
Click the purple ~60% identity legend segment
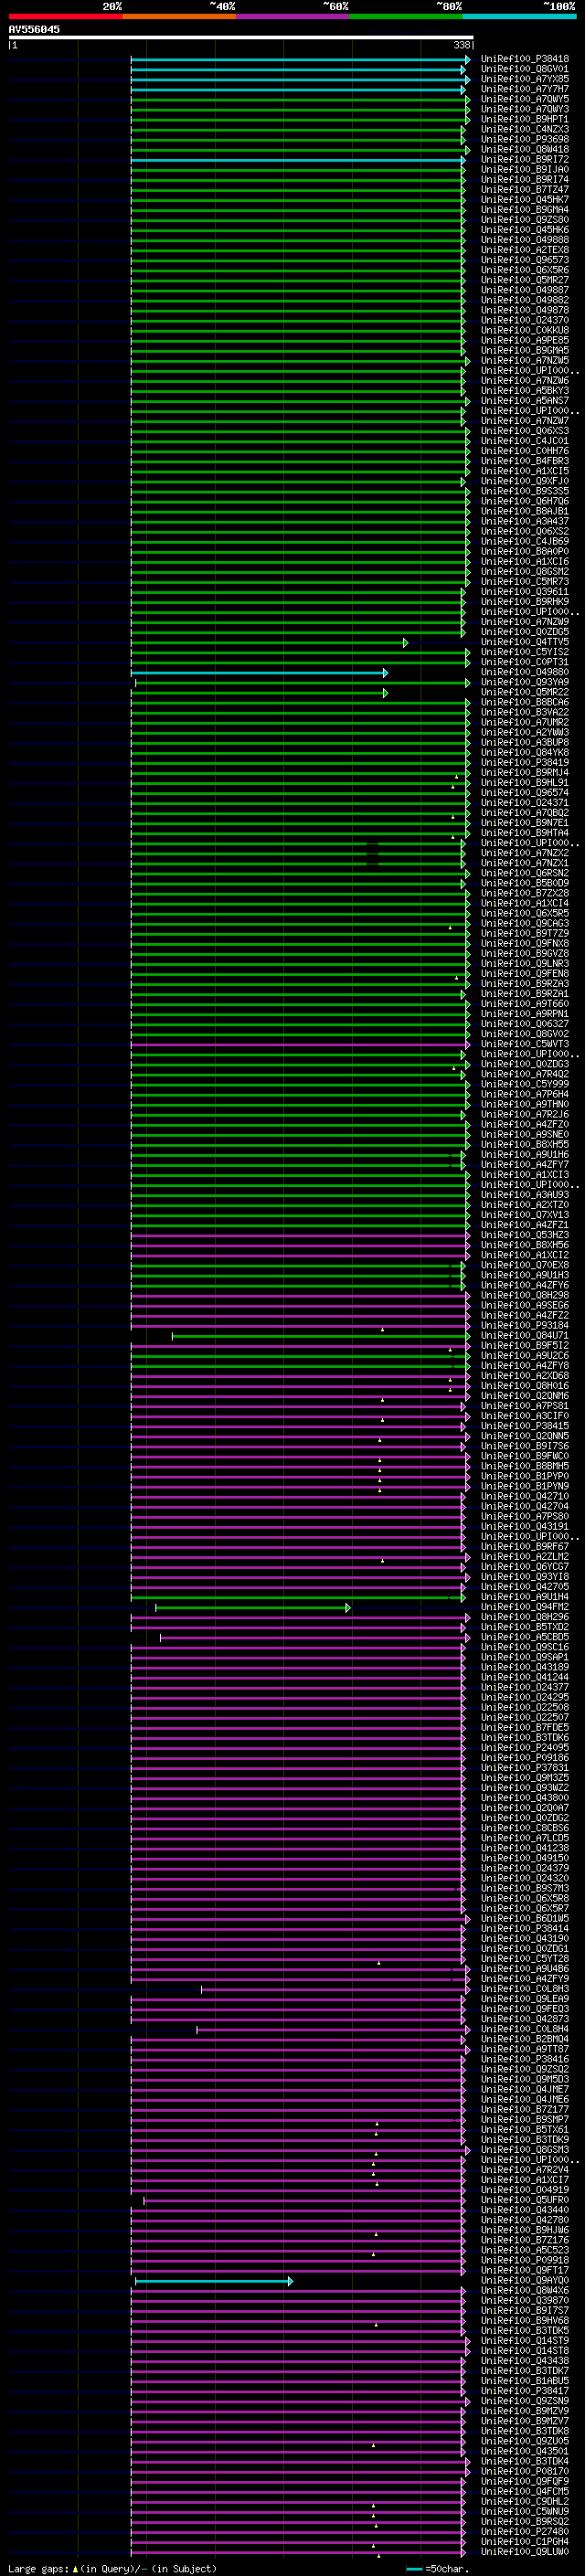(x=293, y=16)
